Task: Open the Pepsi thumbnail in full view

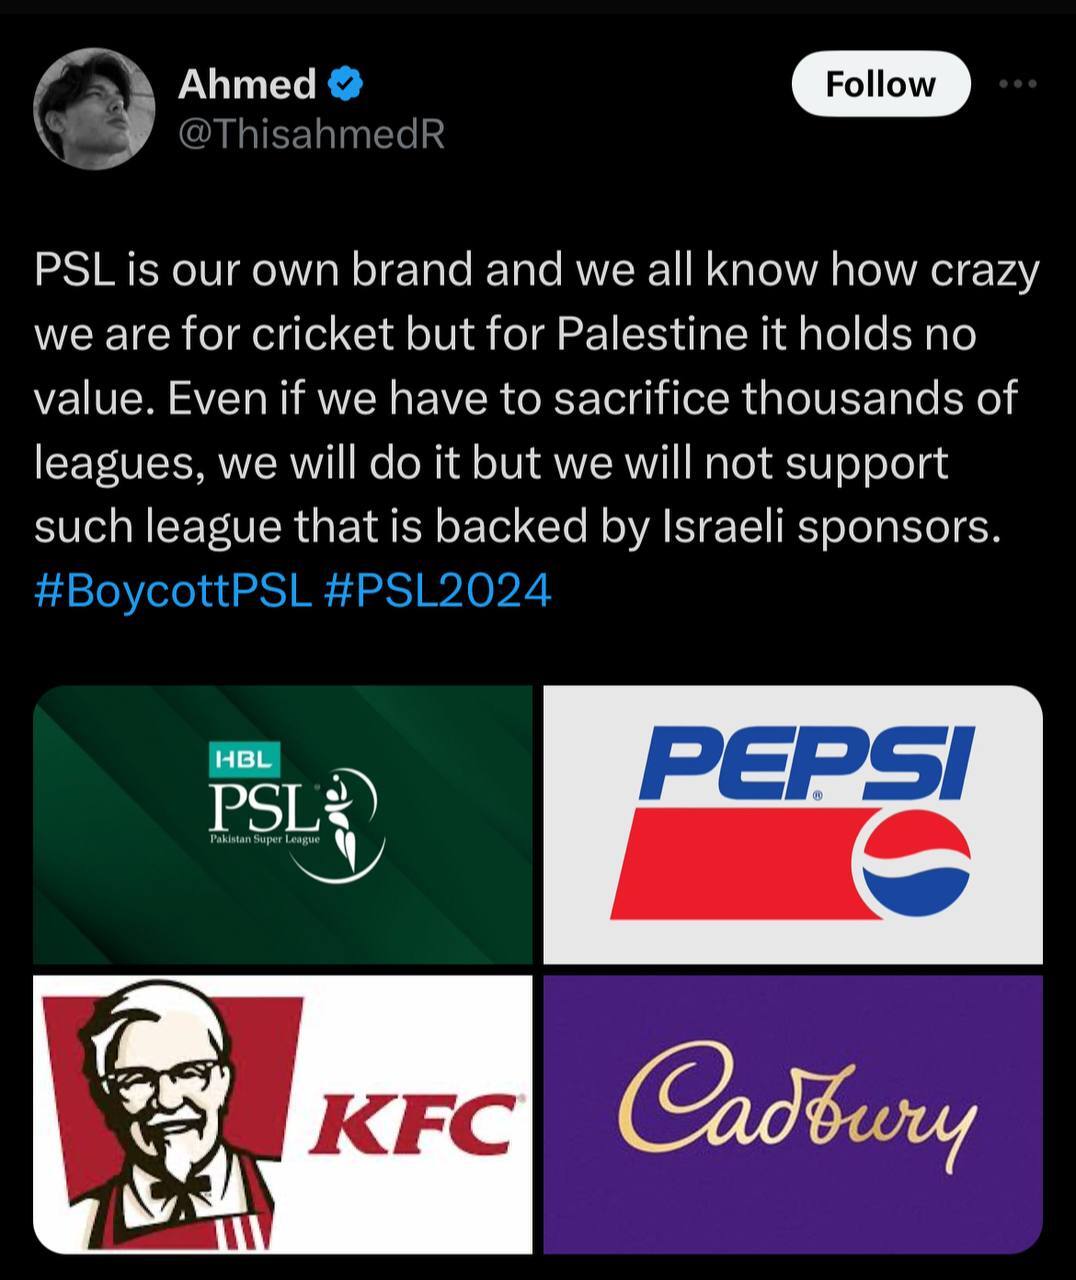Action: coord(791,822)
